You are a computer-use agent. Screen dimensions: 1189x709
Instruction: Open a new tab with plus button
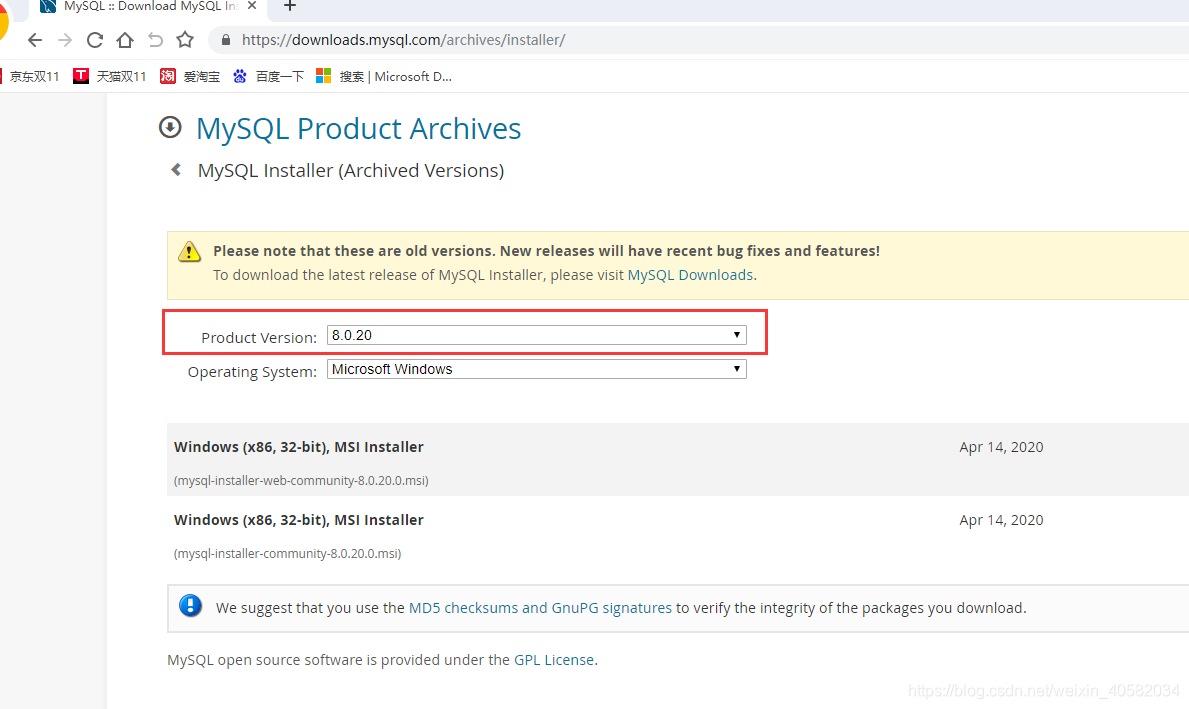[290, 6]
